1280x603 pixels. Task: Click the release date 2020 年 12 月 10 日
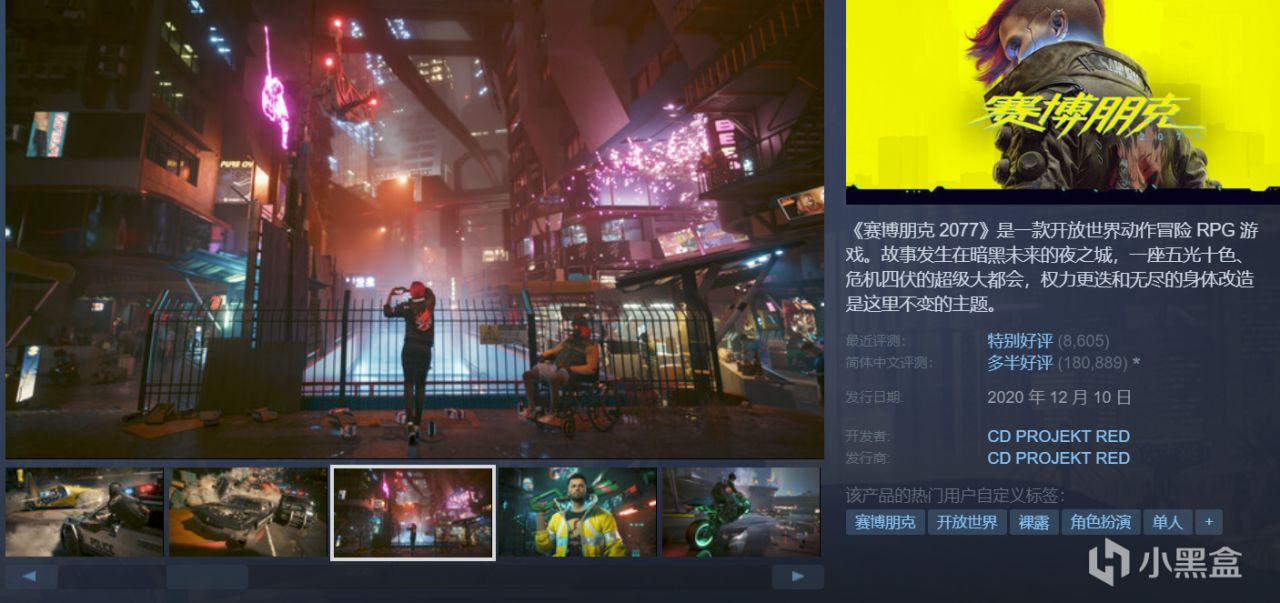point(1059,397)
